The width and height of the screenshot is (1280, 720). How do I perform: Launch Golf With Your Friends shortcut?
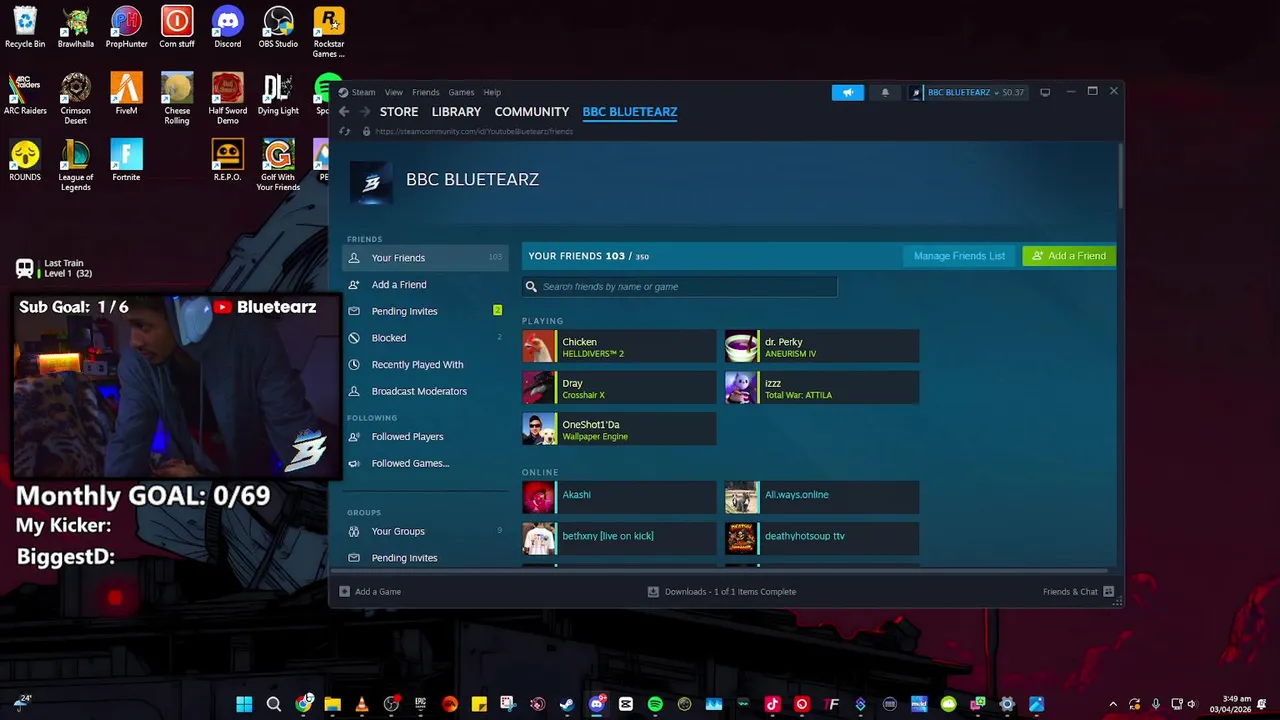click(x=278, y=165)
